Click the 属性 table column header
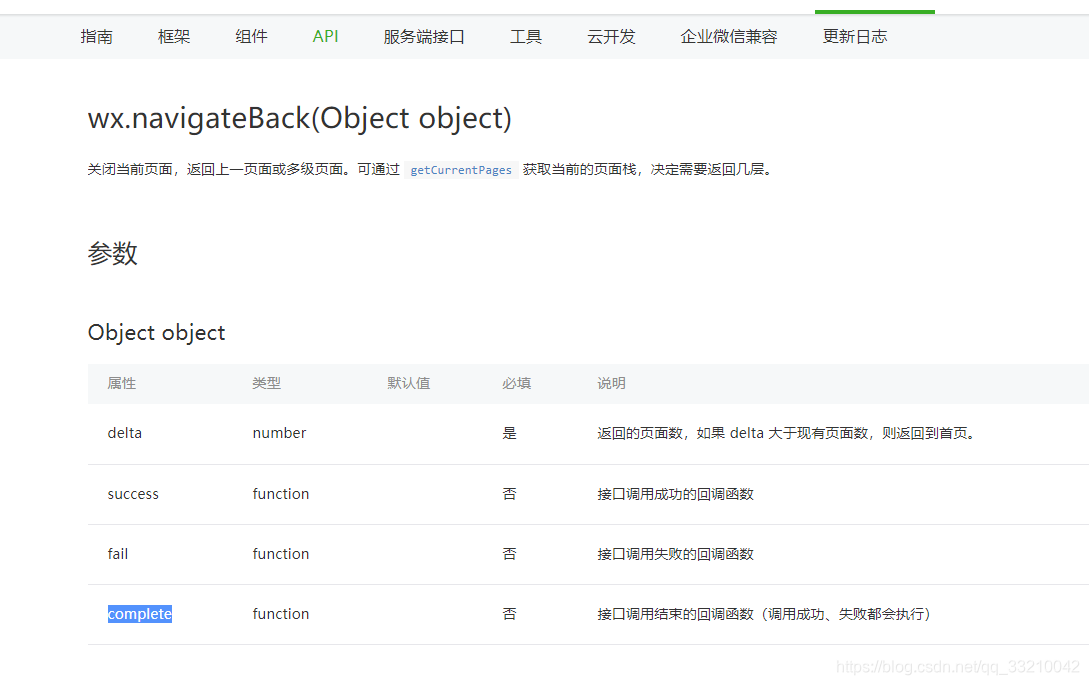 pos(122,383)
